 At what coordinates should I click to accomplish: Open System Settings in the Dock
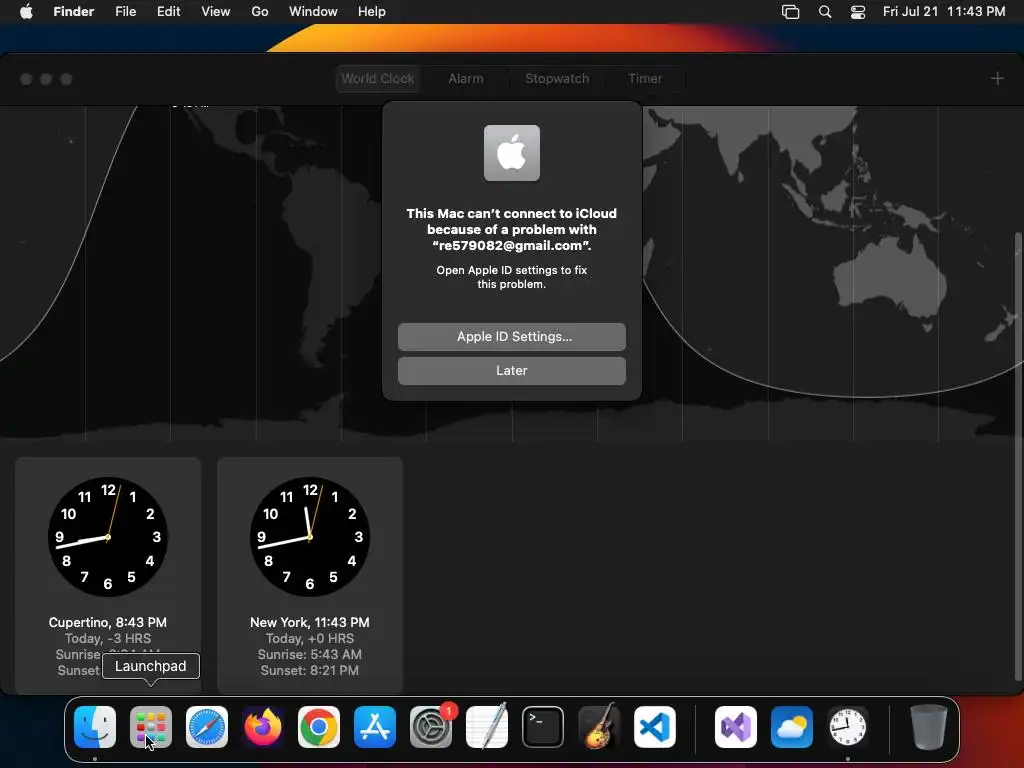click(431, 727)
